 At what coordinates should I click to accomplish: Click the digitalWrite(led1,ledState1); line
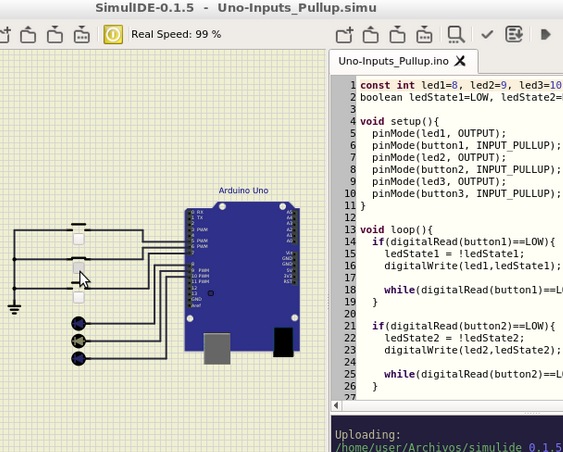[x=473, y=266]
